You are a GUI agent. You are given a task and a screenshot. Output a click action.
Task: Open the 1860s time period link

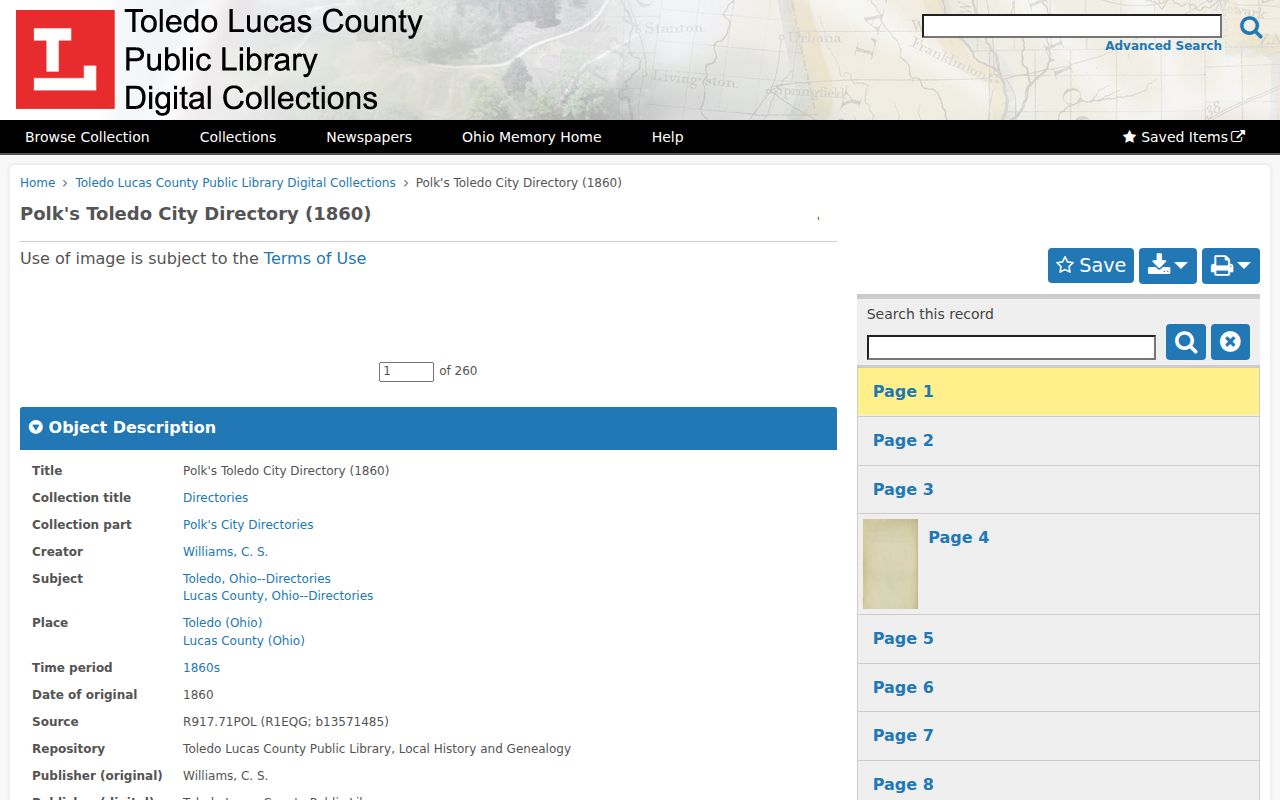tap(201, 667)
